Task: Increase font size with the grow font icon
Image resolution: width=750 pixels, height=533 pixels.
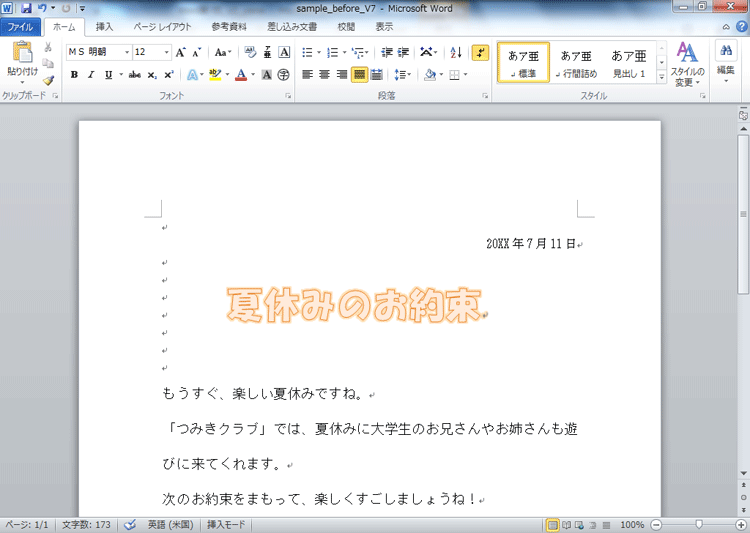Action: (180, 52)
